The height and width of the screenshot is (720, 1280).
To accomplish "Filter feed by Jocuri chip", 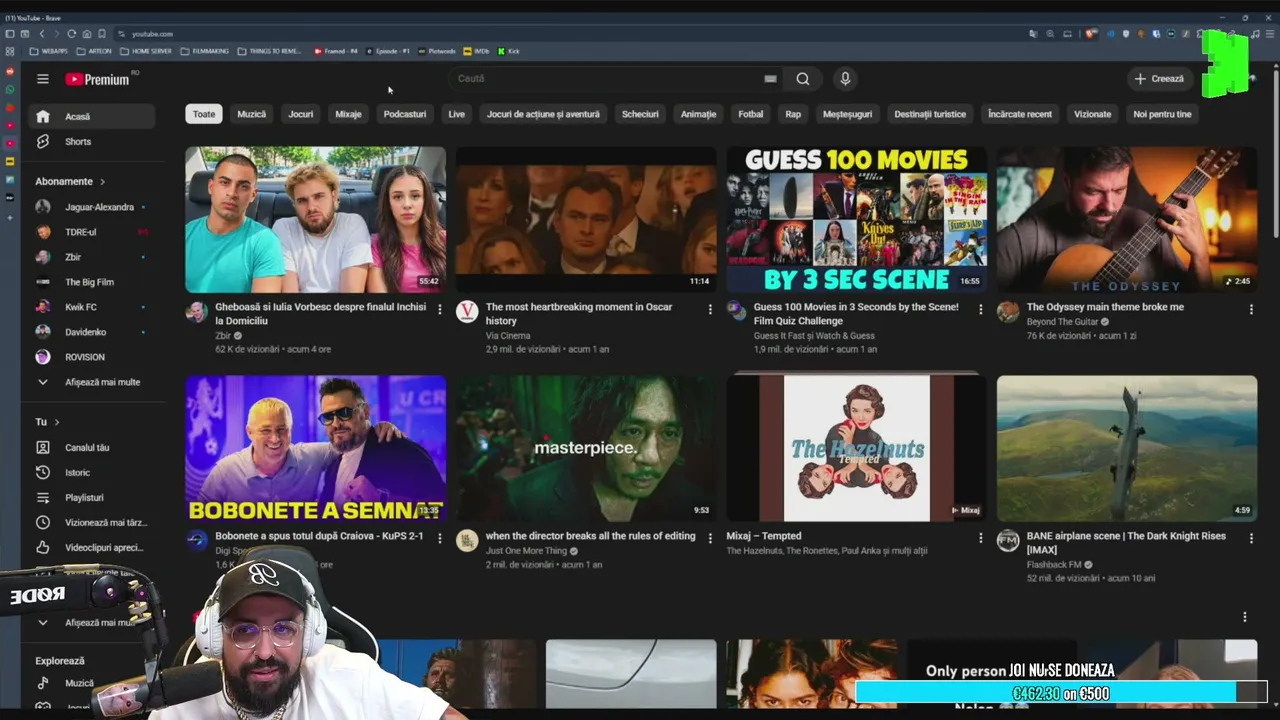I will [301, 114].
